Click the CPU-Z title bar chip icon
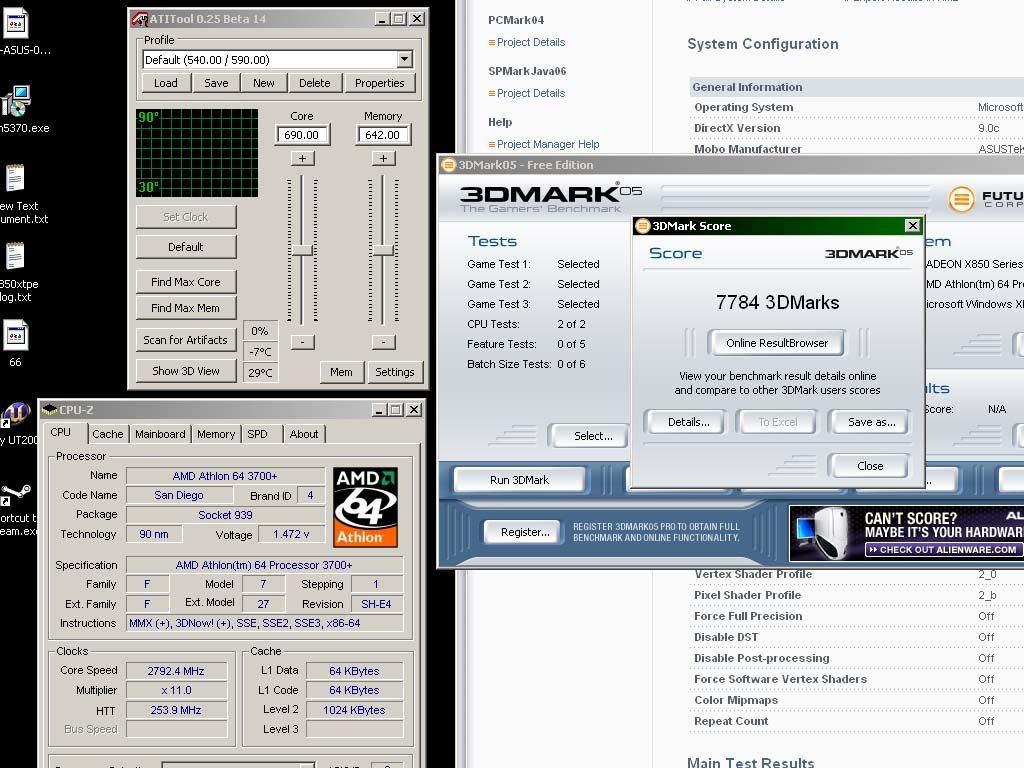This screenshot has height=768, width=1024. tap(49, 410)
